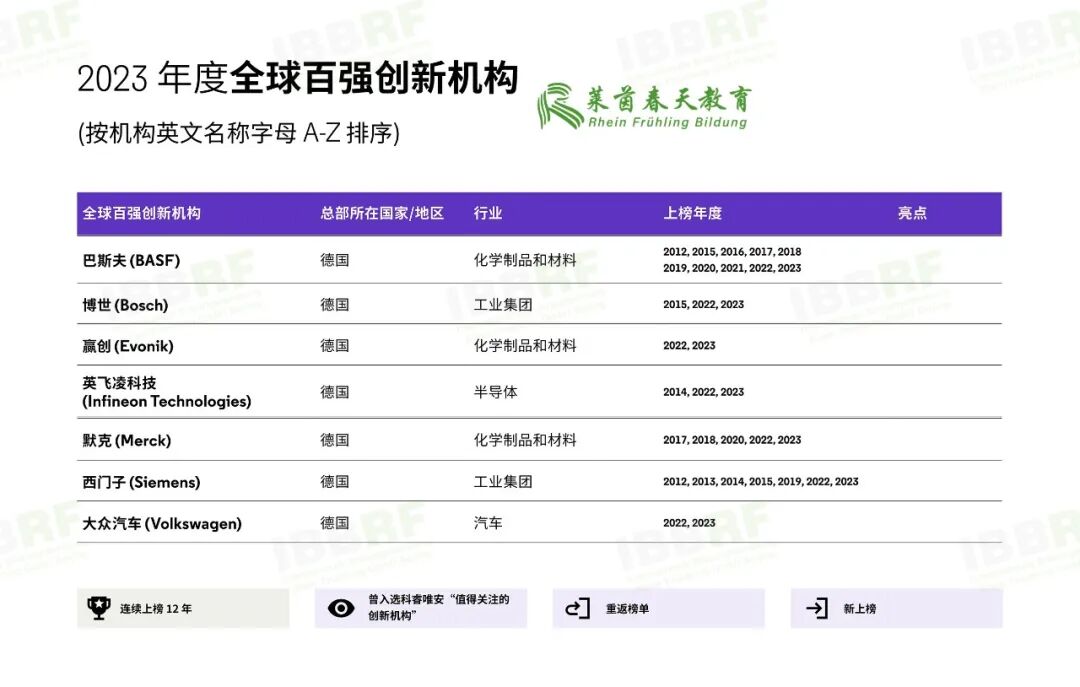The width and height of the screenshot is (1080, 687).
Task: Click the 上榜年度 column header
Action: tap(693, 213)
